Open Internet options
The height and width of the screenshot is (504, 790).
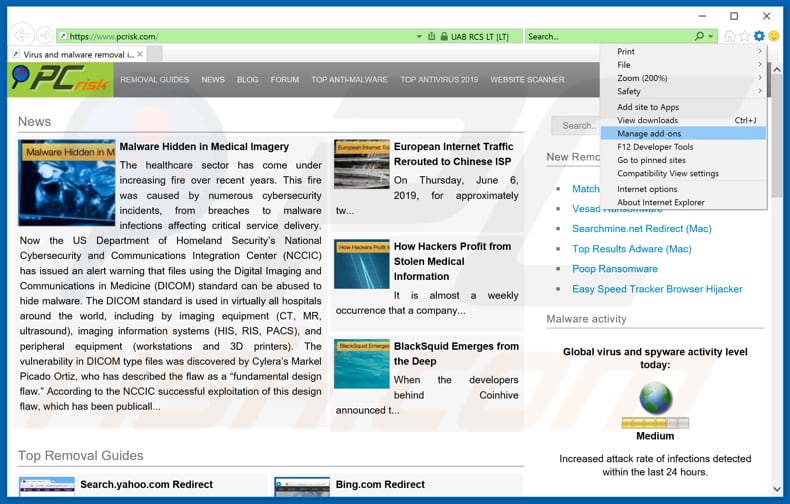[x=683, y=189]
